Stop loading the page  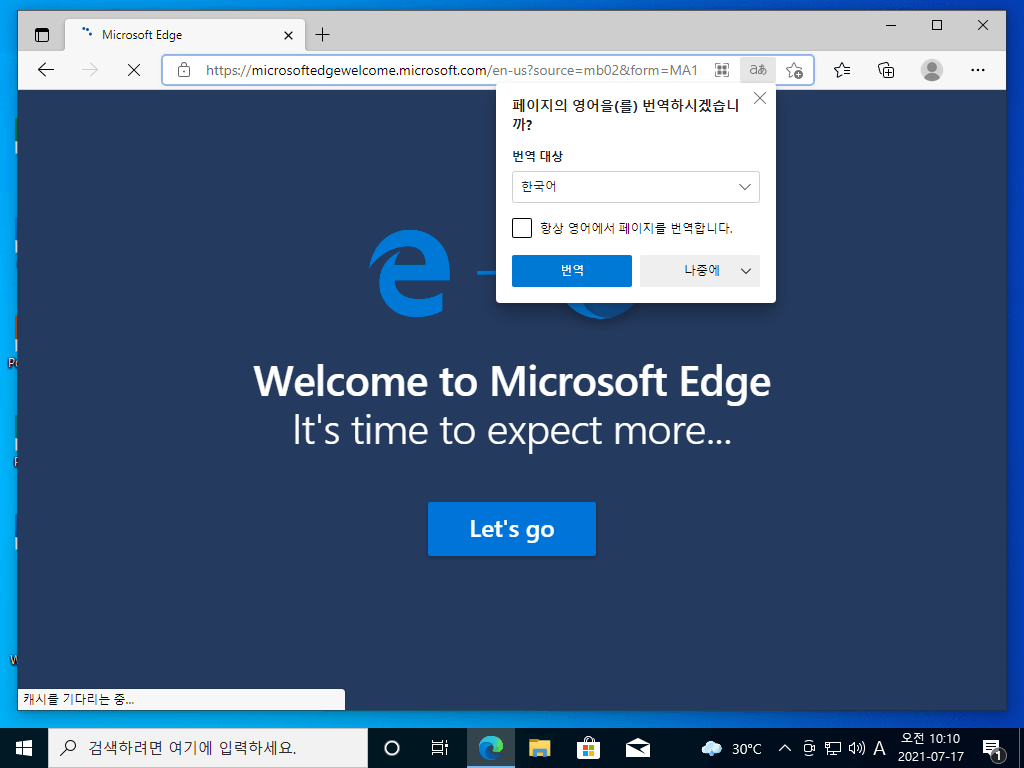pyautogui.click(x=134, y=70)
